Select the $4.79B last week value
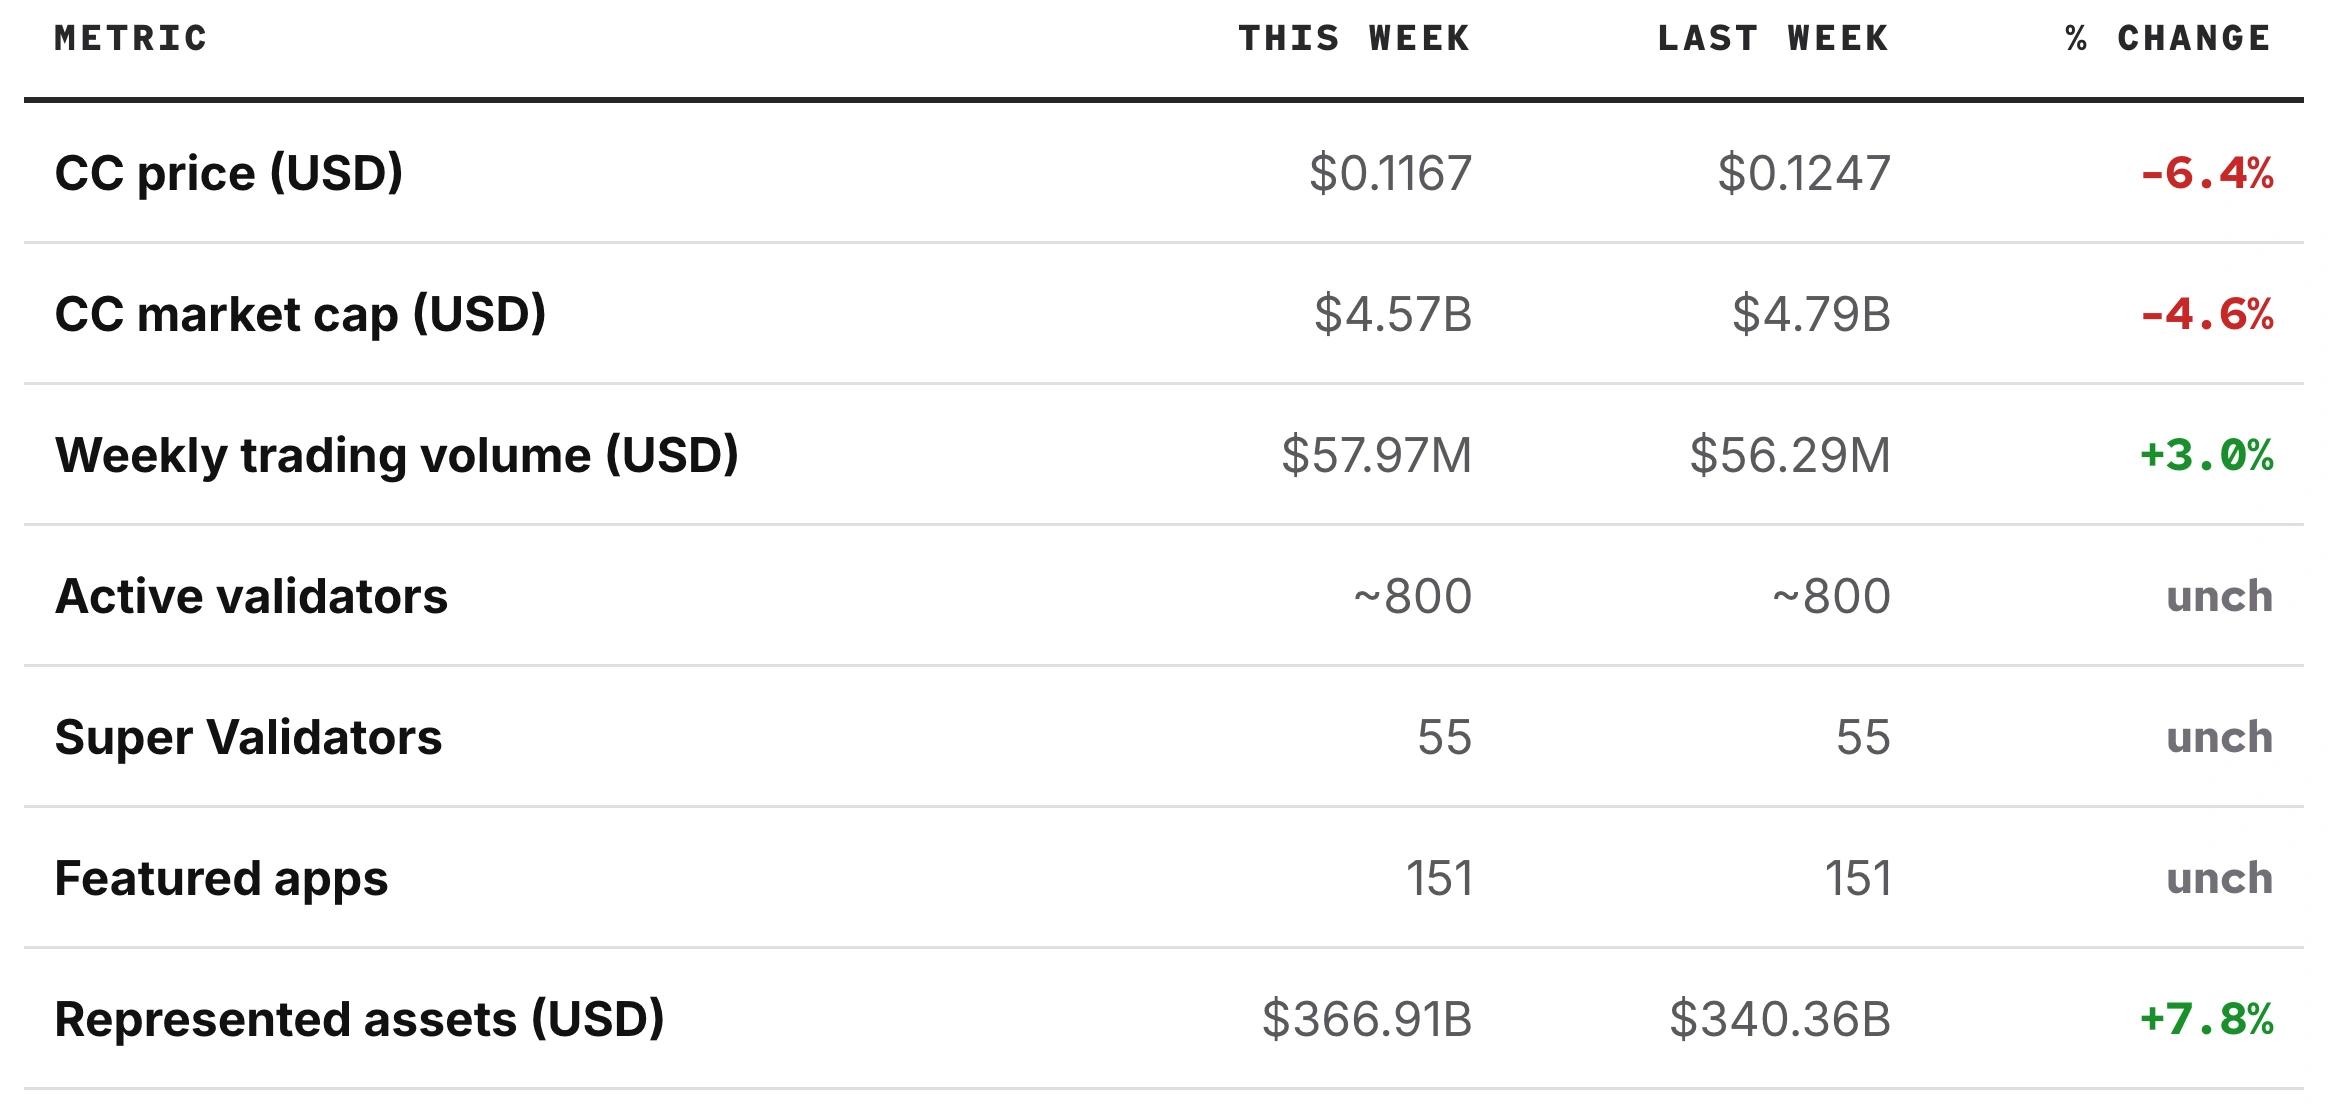Screen dimensions: 2328x1114 1811,314
